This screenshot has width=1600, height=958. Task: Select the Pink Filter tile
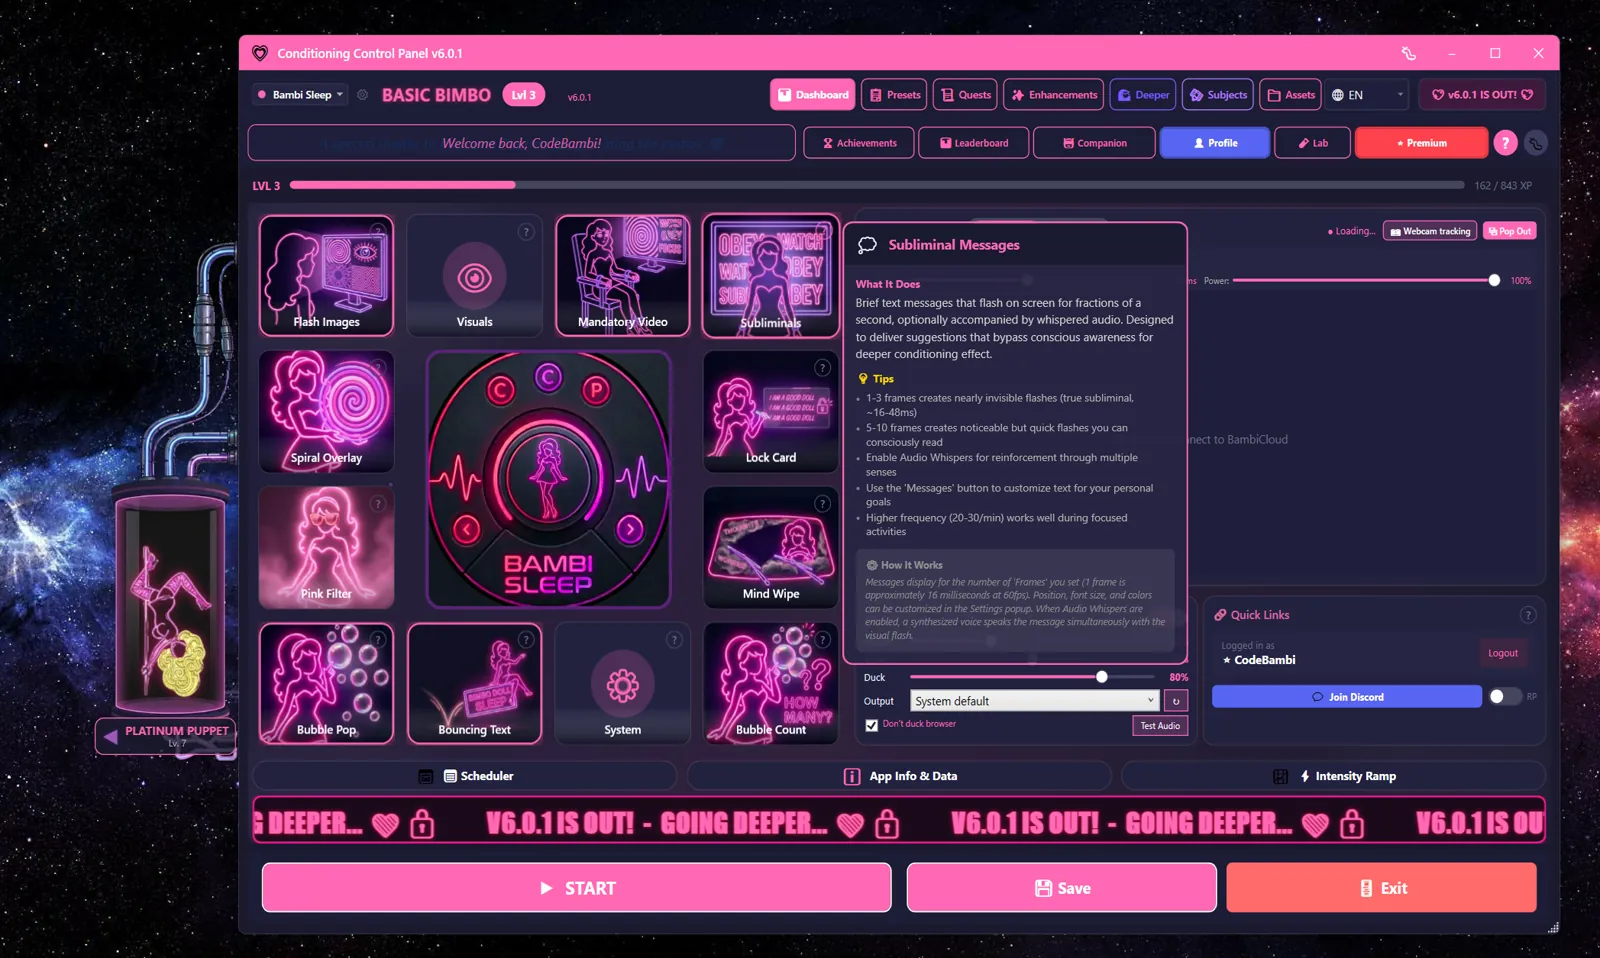click(326, 548)
